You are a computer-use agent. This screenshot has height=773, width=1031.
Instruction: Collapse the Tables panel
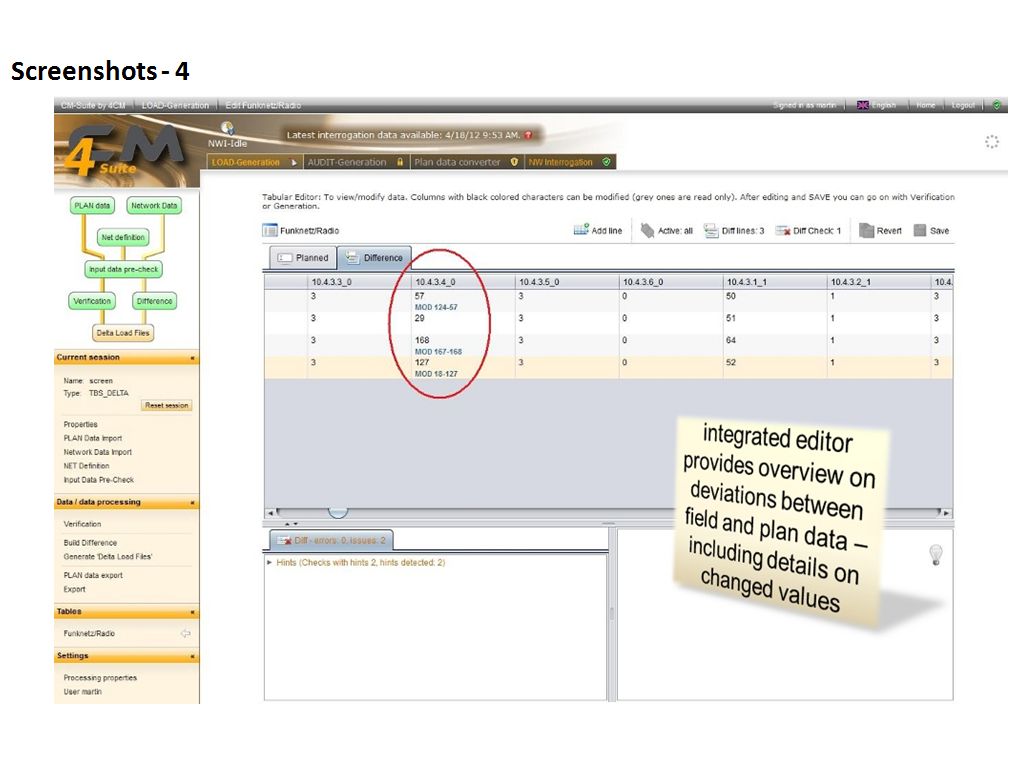pyautogui.click(x=193, y=612)
